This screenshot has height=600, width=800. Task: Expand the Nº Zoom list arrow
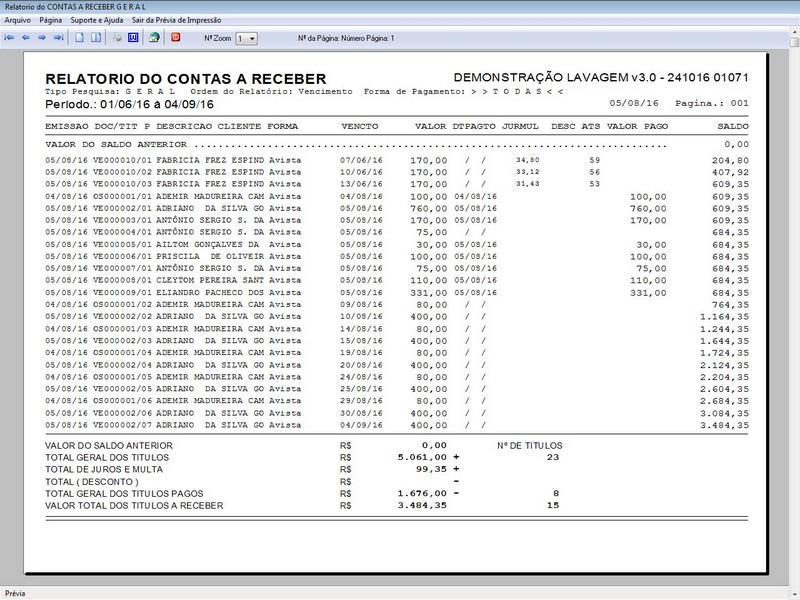point(252,38)
